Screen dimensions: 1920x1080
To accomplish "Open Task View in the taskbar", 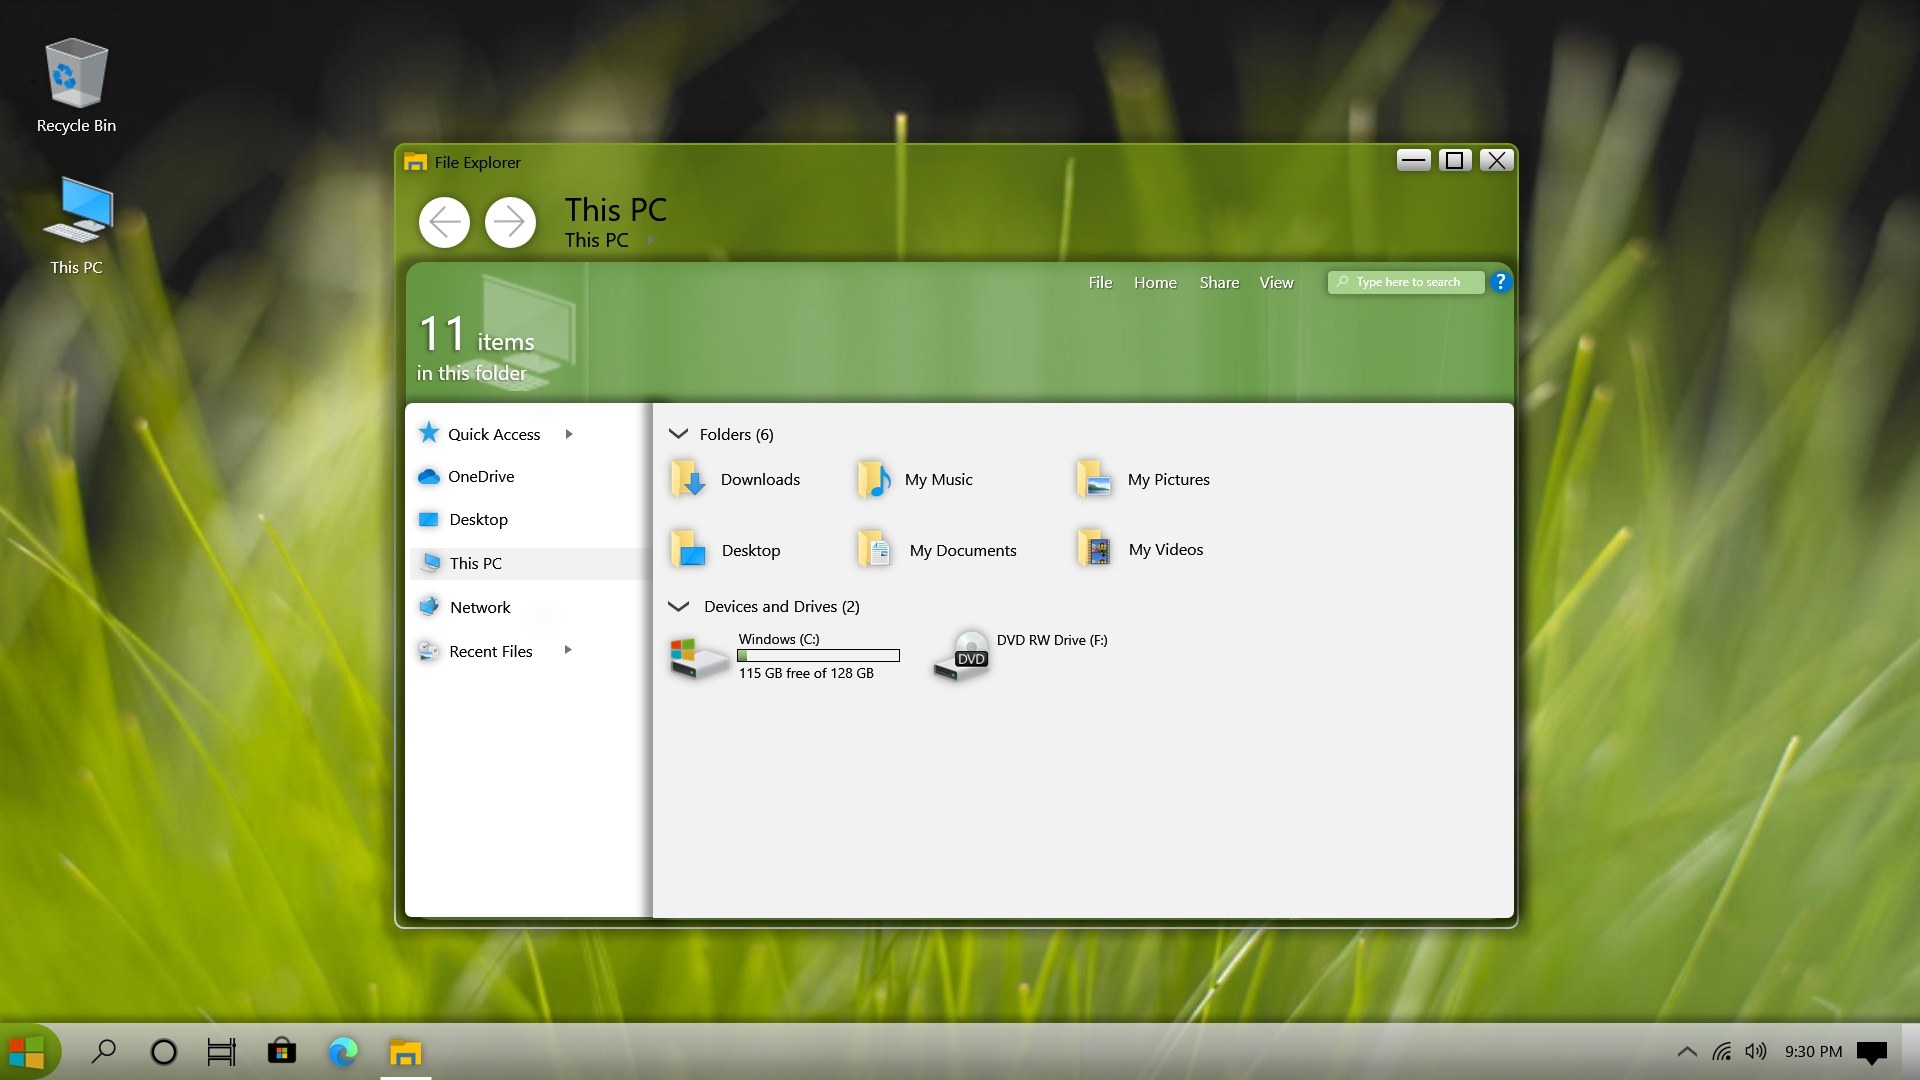I will point(221,1051).
